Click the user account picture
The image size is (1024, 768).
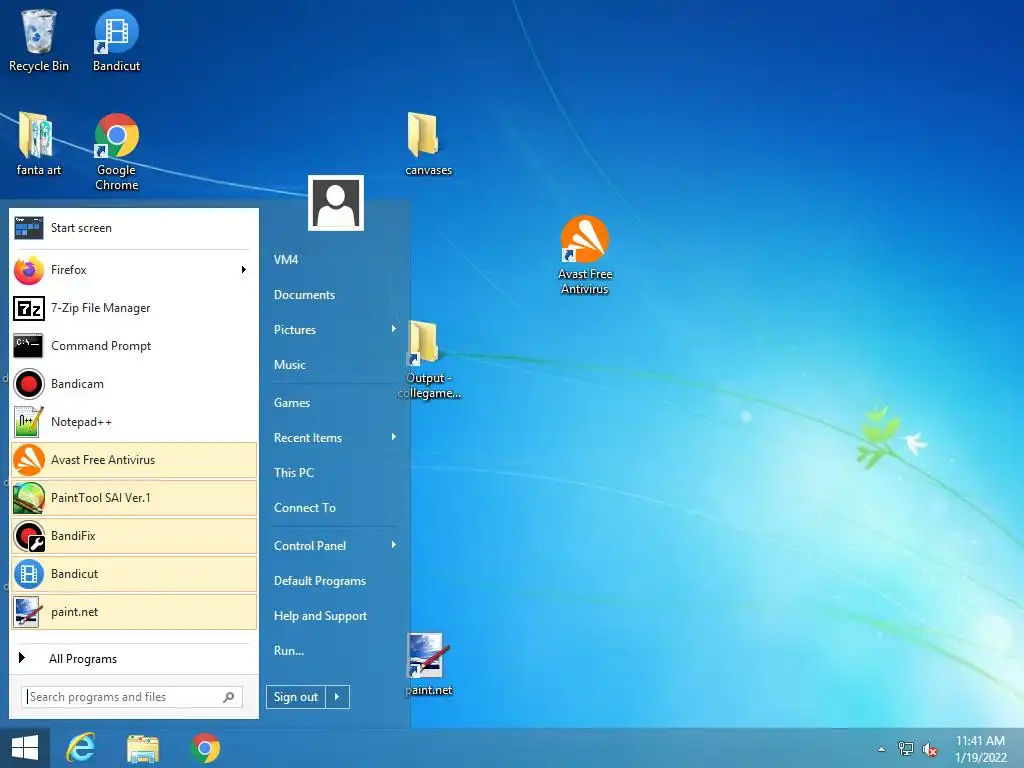(336, 202)
